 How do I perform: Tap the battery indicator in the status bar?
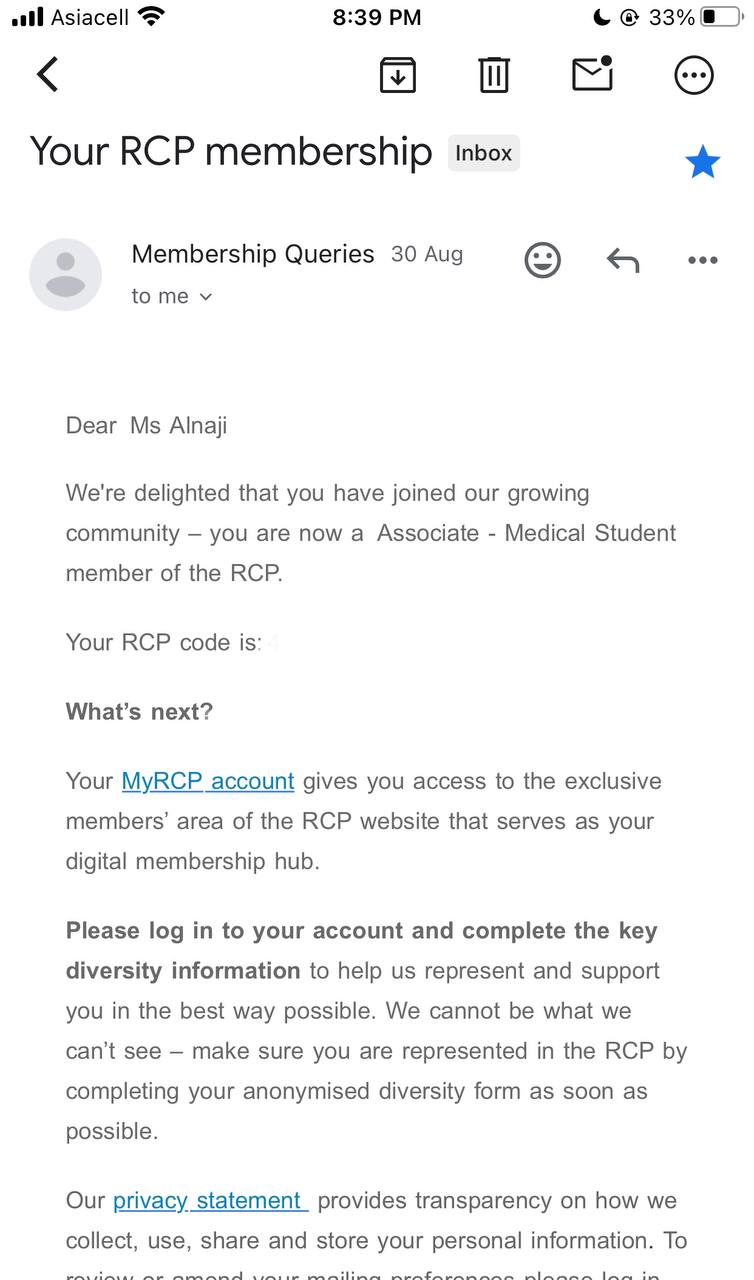coord(721,17)
